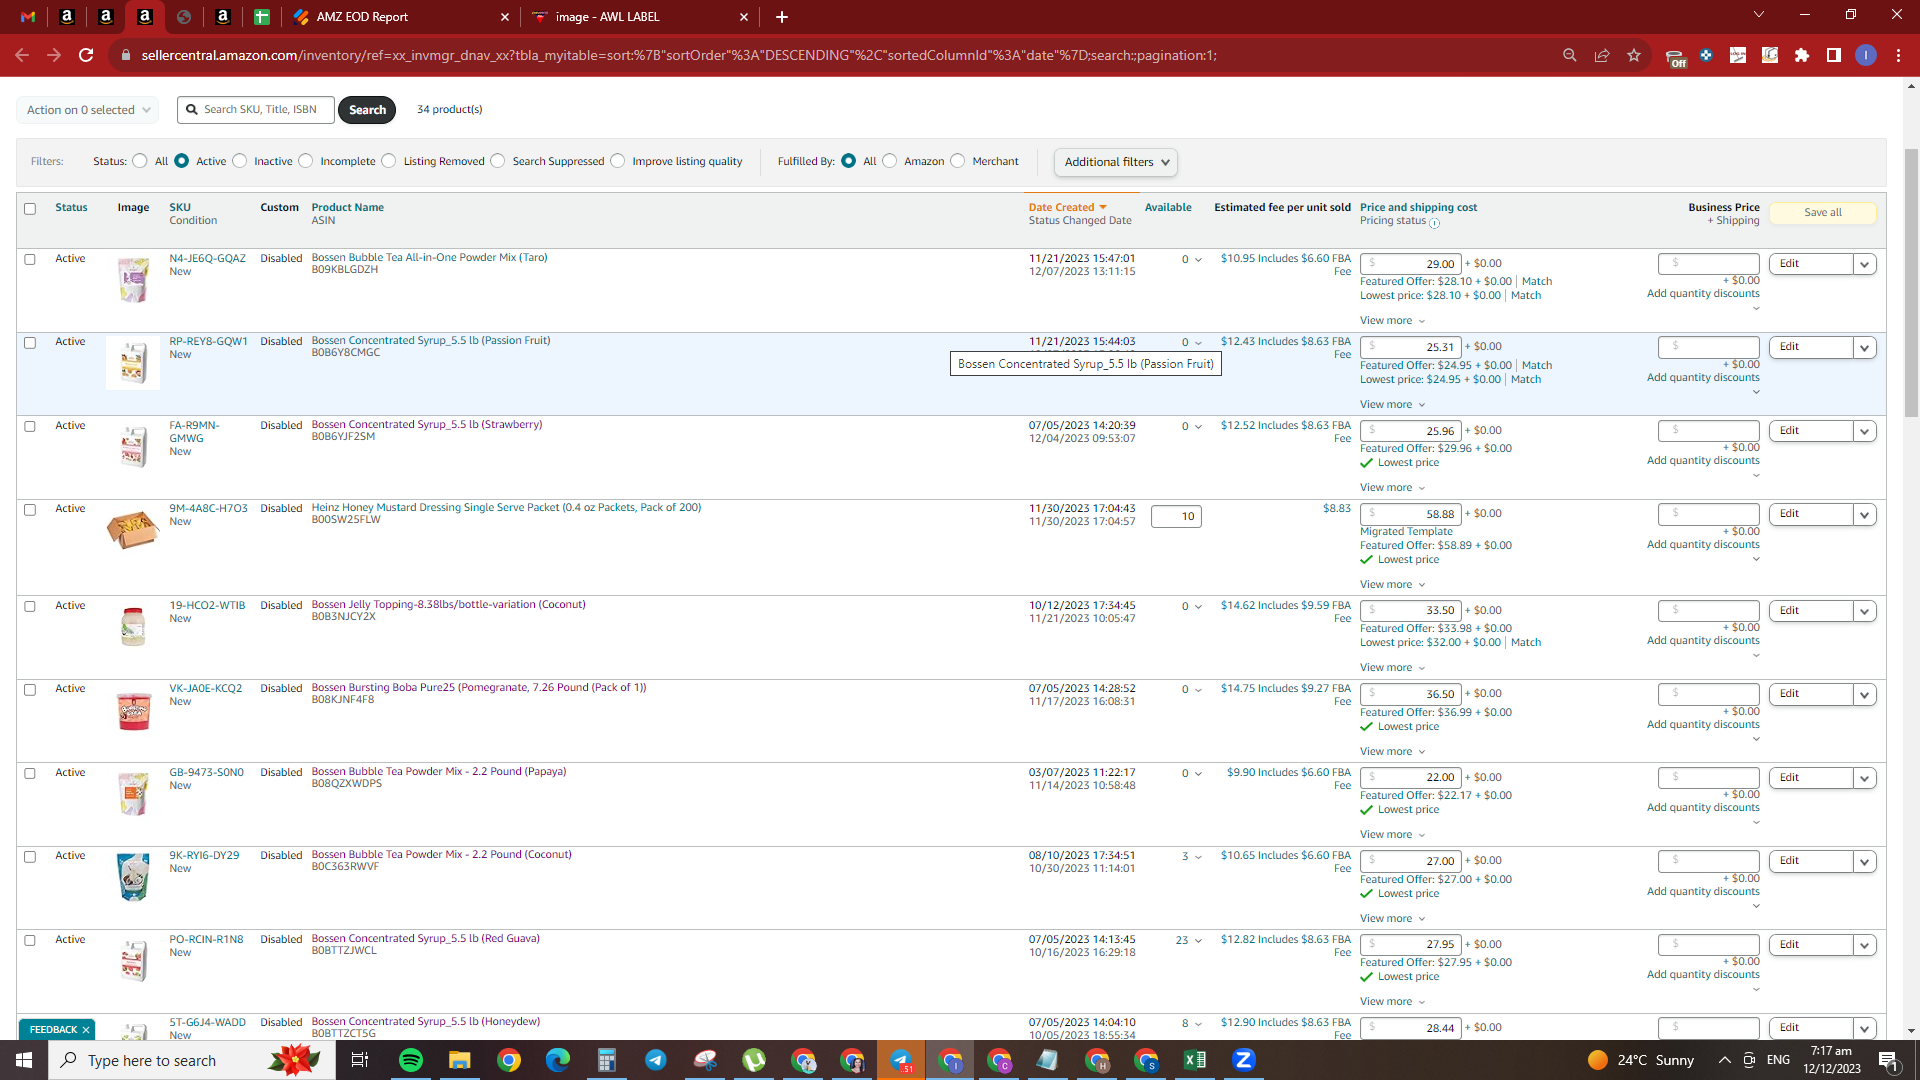
Task: Open a new browser tab
Action: click(x=782, y=17)
